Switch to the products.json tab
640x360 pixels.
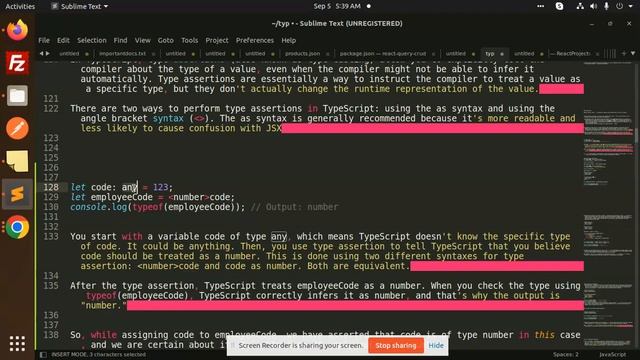point(302,53)
